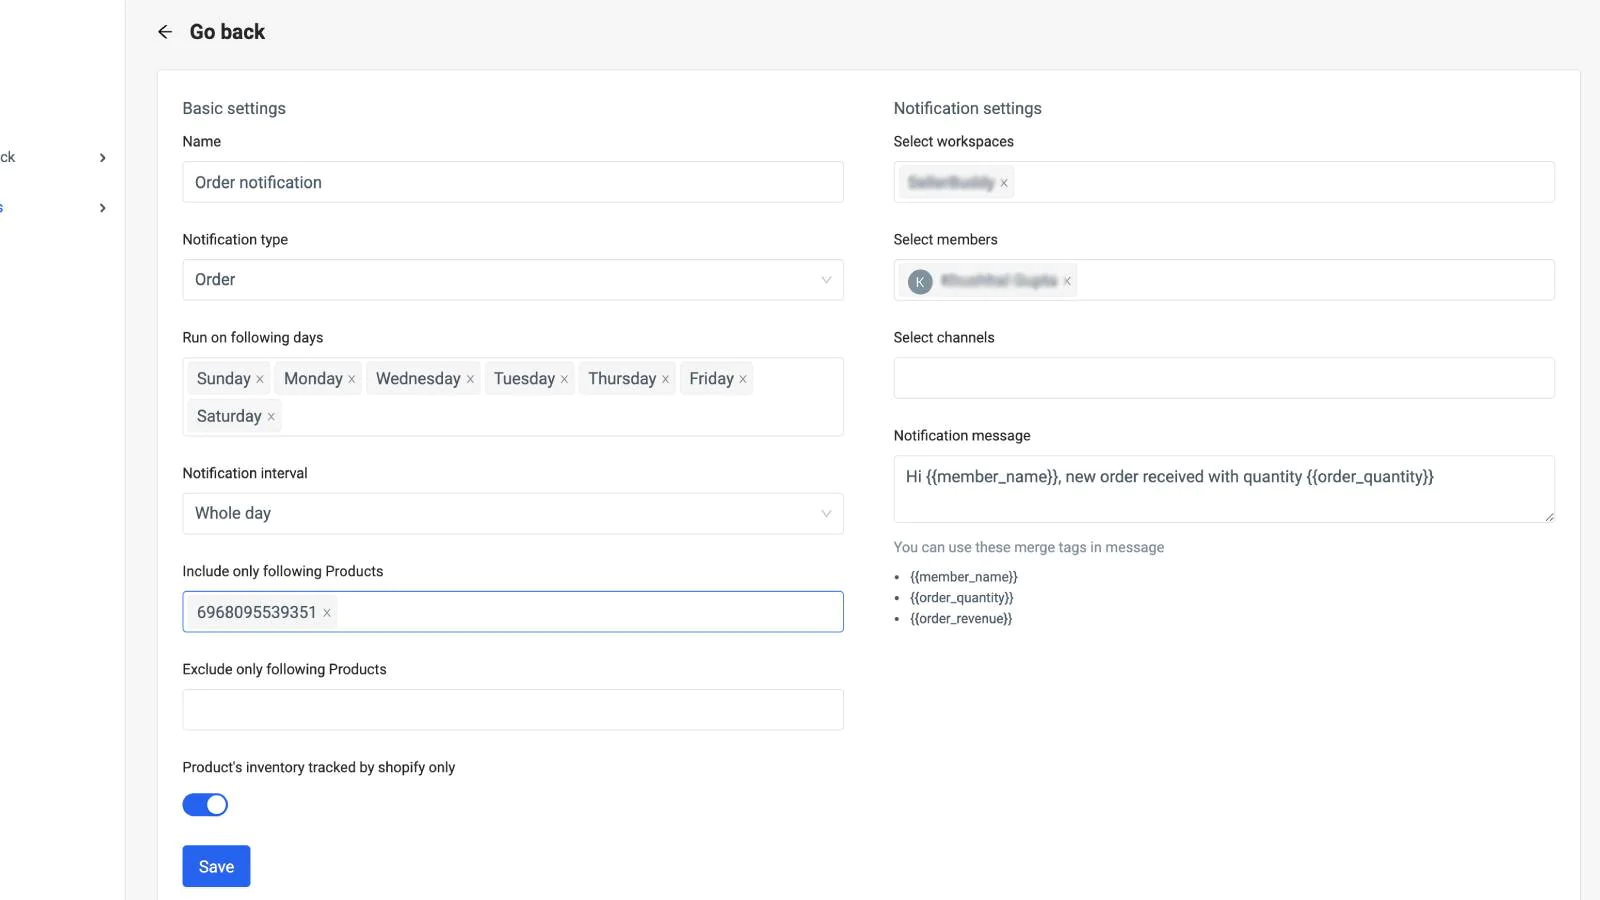The image size is (1600, 900).
Task: Open the Notification type dropdown
Action: click(513, 280)
